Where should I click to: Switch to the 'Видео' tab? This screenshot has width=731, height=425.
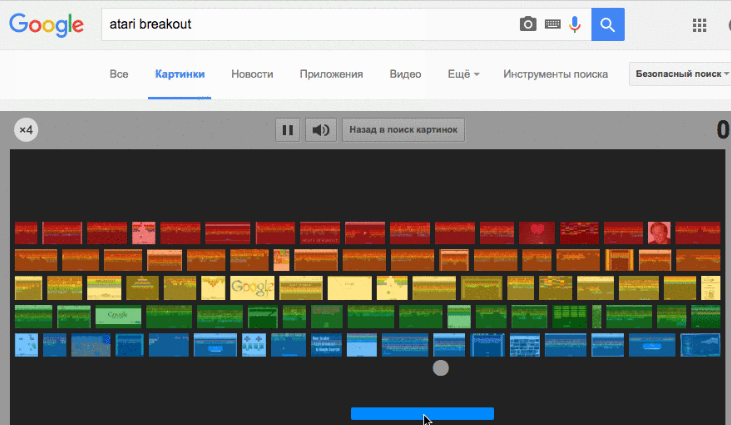[x=405, y=74]
